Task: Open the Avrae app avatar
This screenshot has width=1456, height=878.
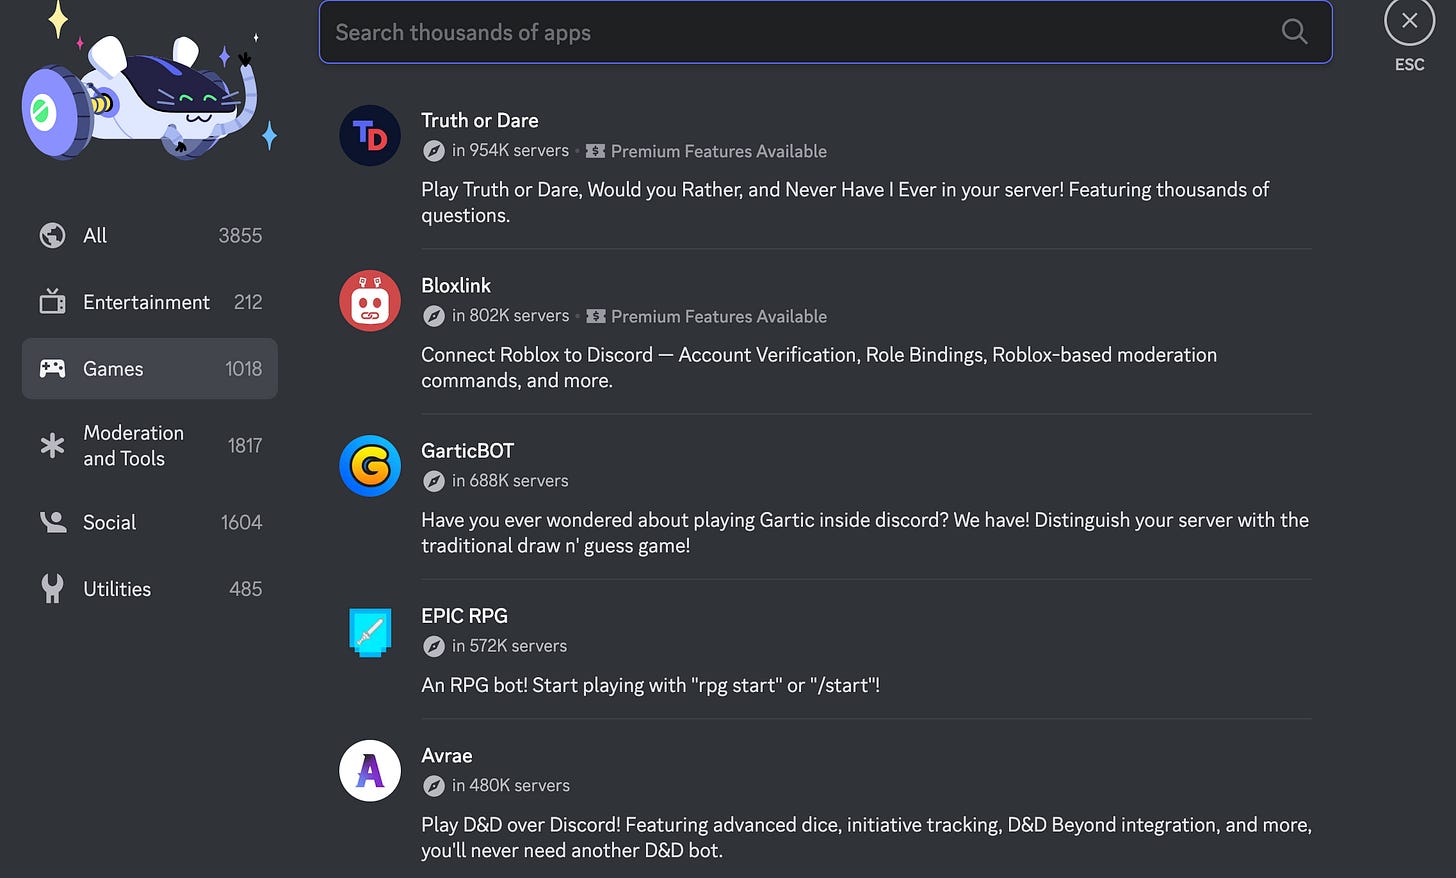Action: (370, 770)
